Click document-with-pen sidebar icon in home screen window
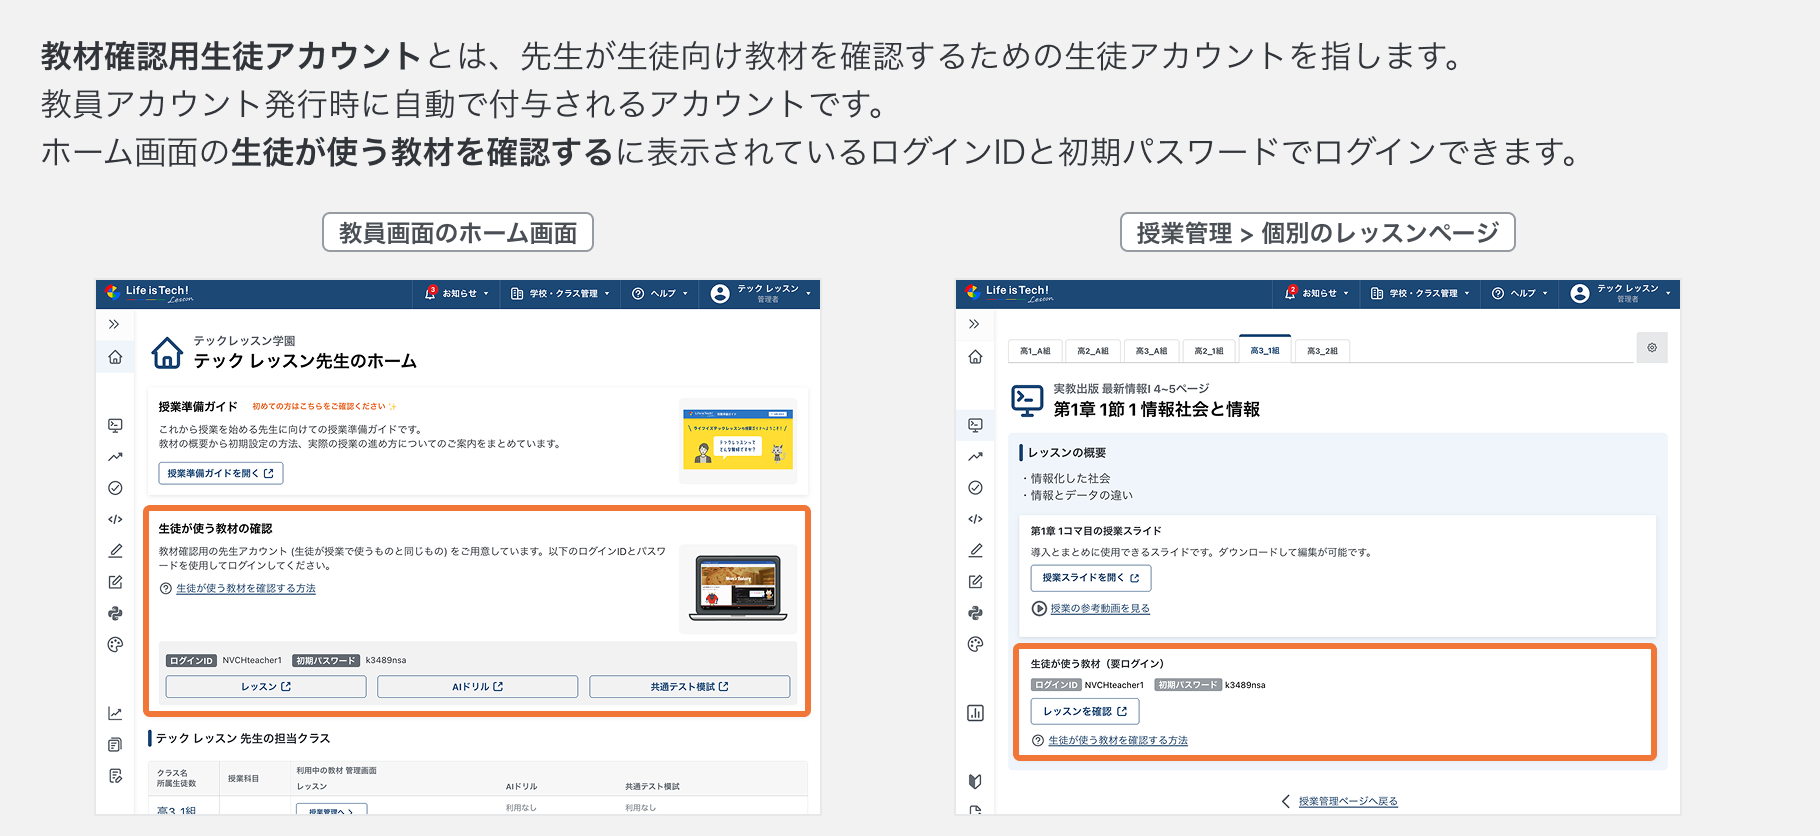 point(115,776)
